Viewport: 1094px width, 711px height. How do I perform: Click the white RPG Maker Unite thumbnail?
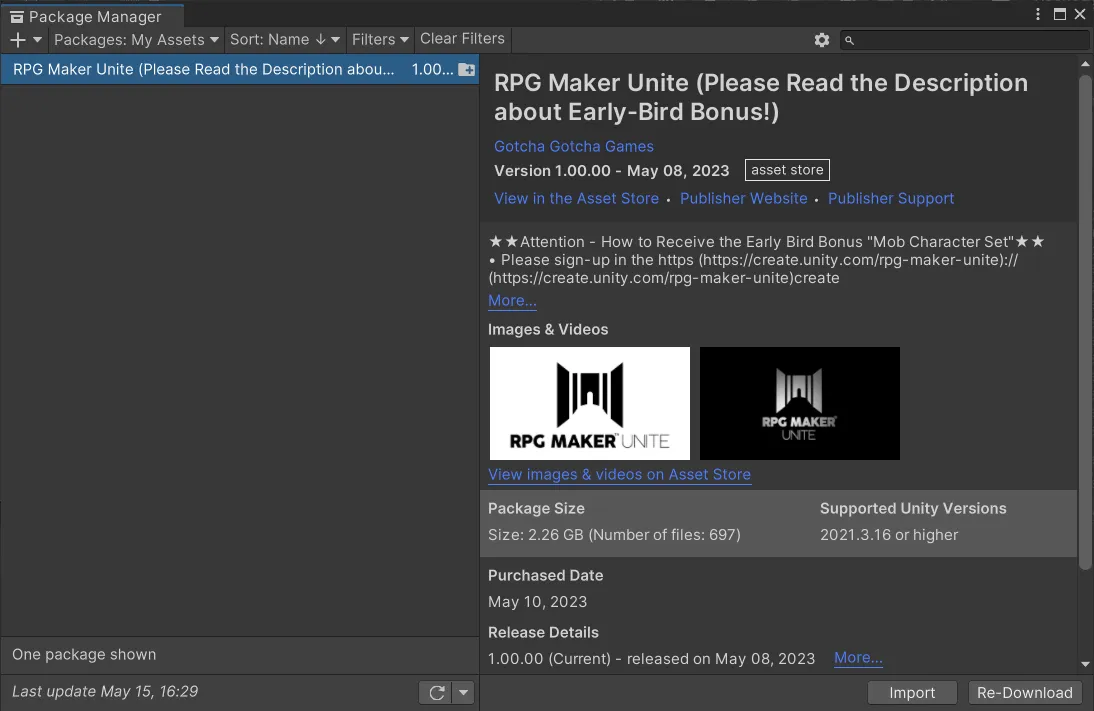(x=590, y=403)
